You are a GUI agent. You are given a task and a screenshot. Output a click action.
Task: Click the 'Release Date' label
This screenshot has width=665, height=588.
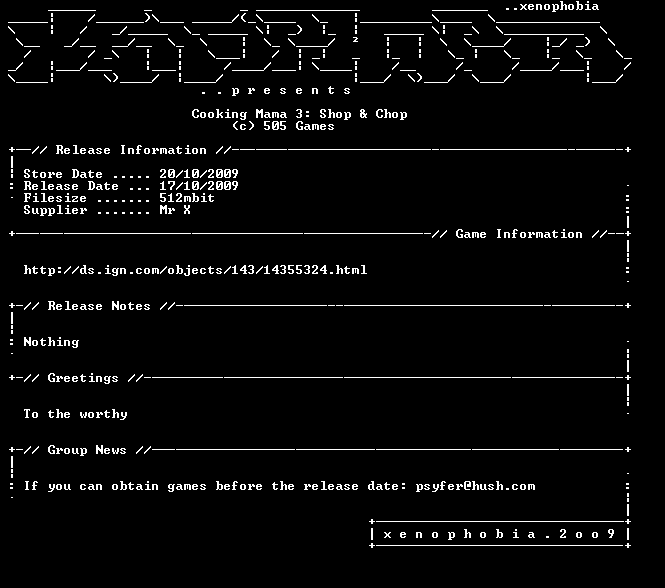click(x=71, y=186)
